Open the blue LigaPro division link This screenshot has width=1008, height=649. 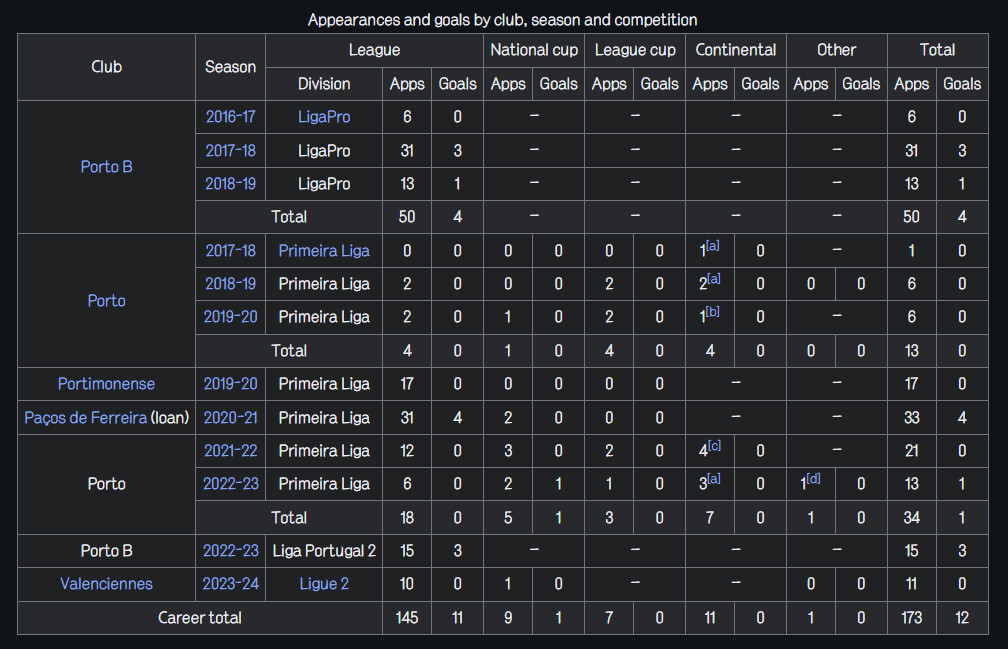point(324,117)
